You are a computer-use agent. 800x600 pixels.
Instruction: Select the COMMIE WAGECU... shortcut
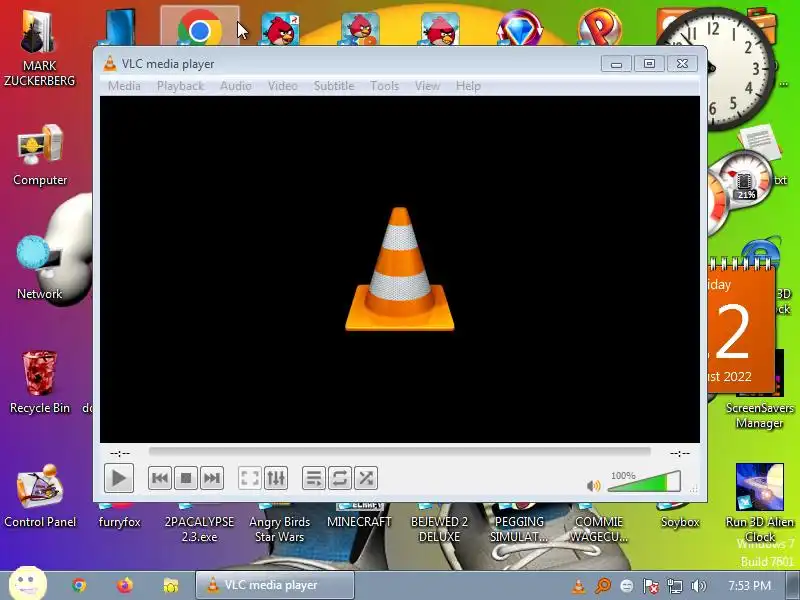pos(599,523)
